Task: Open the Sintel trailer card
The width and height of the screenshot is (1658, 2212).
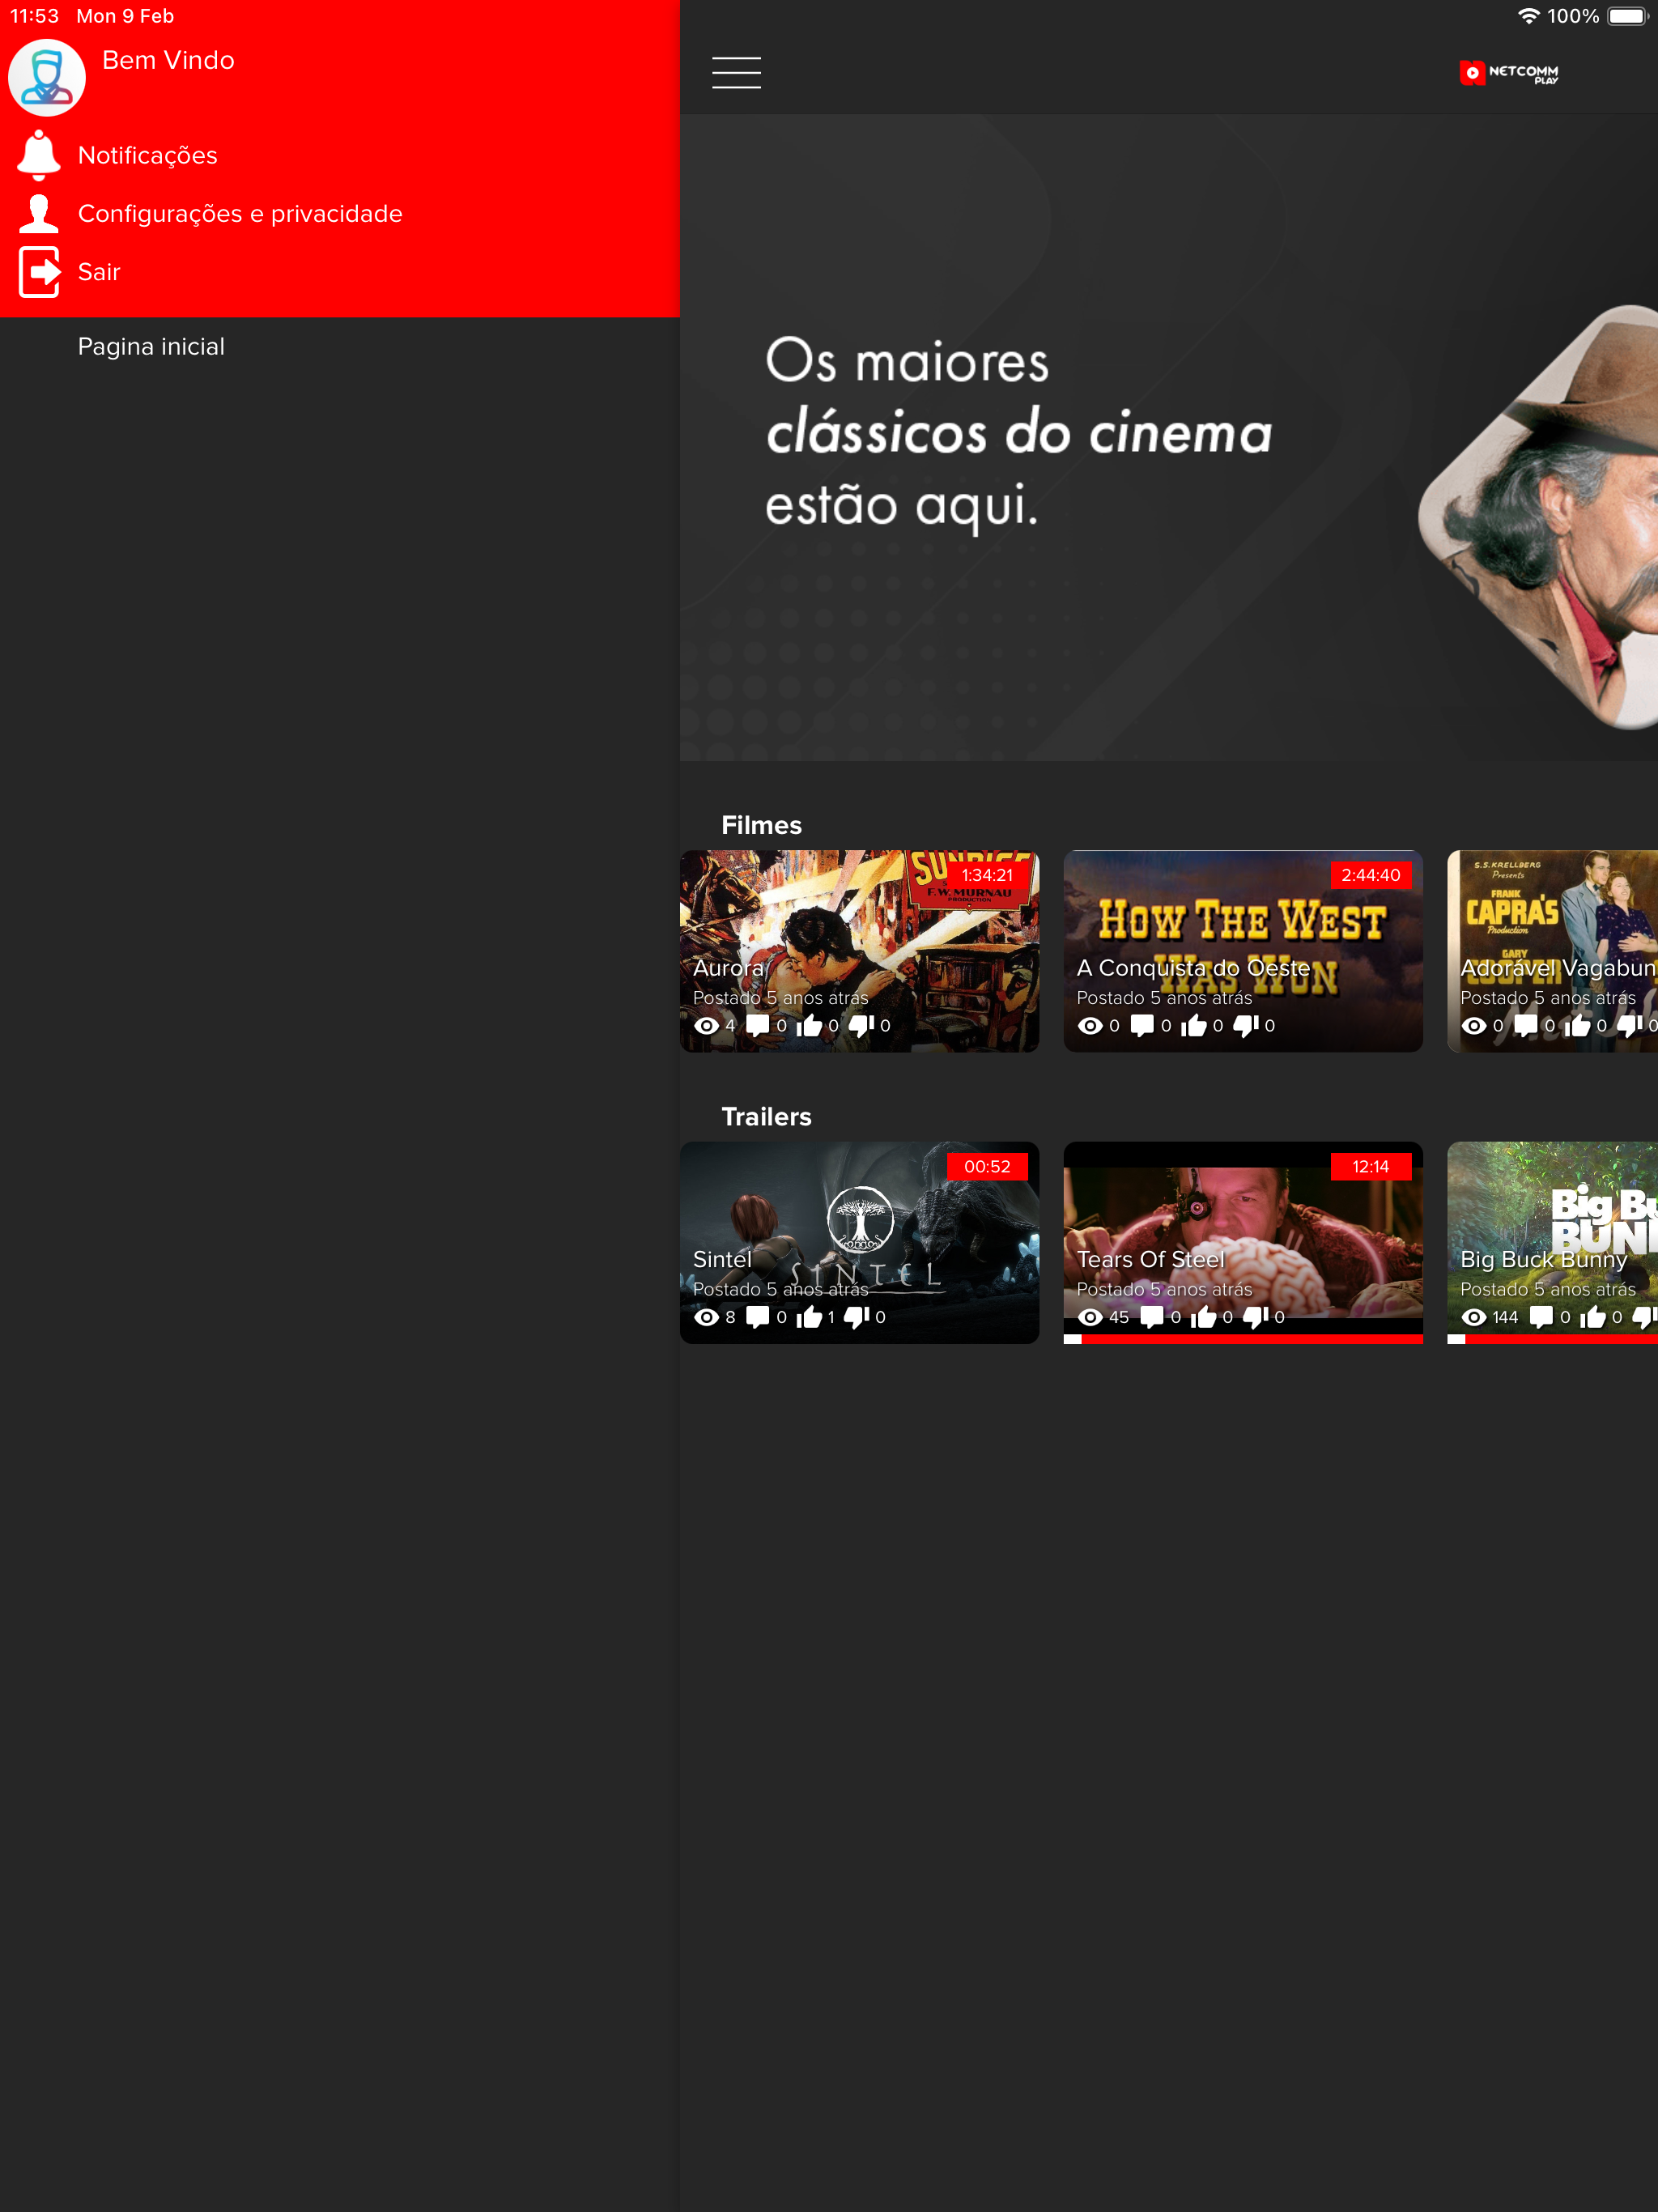Action: (859, 1242)
